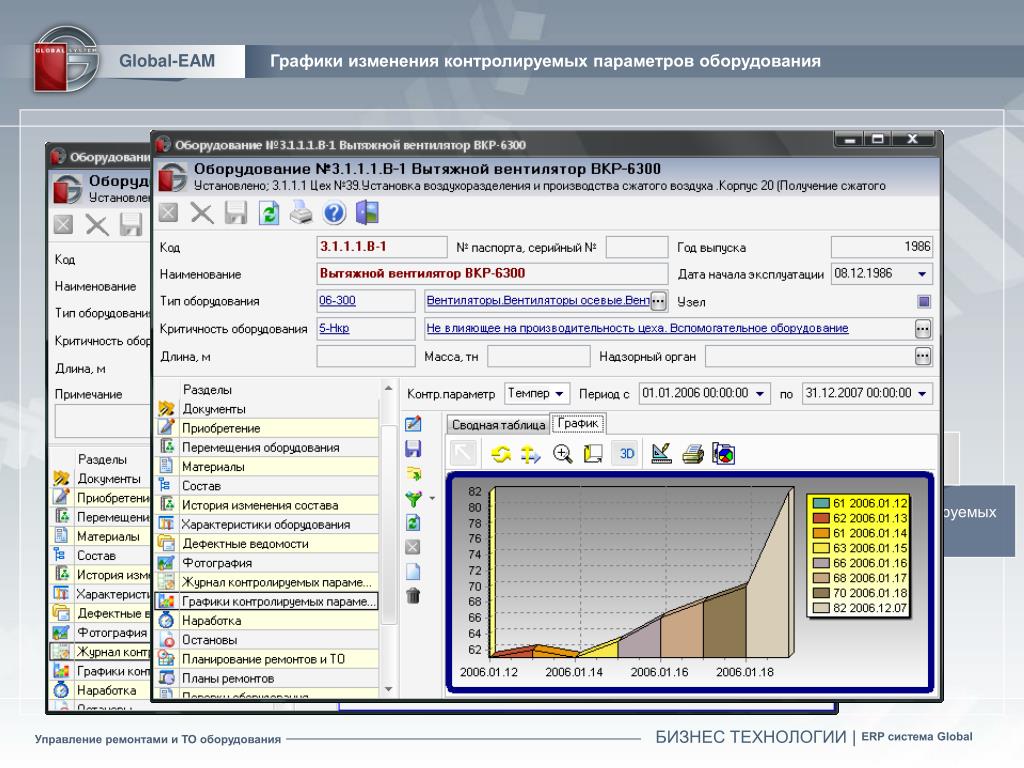Open the Вентиляторы.Вентиляторы осевые link
The height and width of the screenshot is (768, 1024).
click(x=538, y=300)
